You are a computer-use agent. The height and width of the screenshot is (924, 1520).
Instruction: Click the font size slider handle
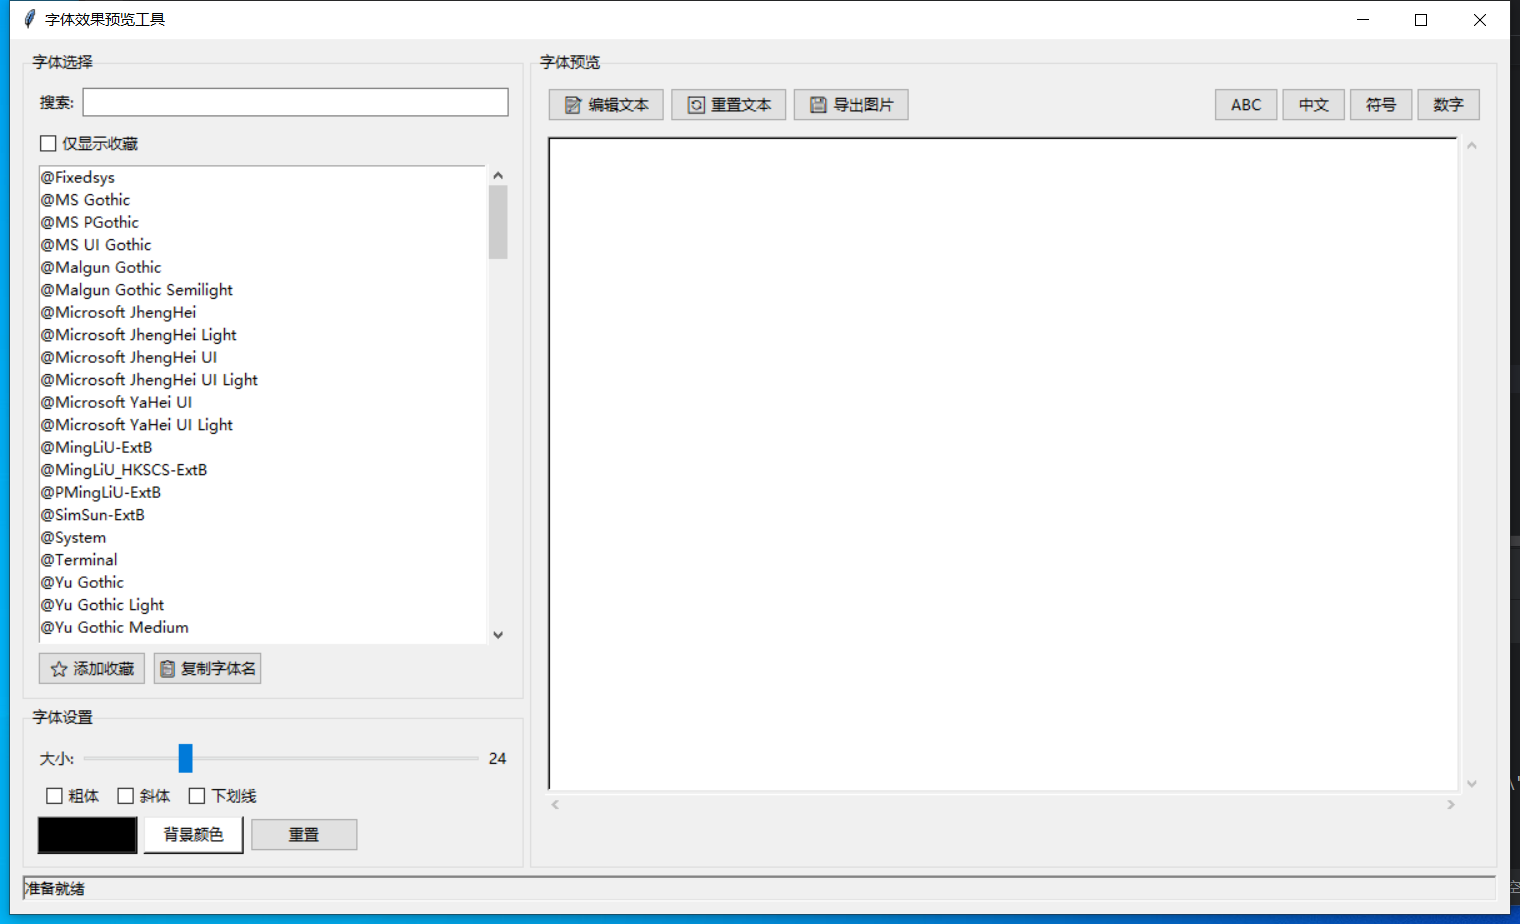pos(185,758)
